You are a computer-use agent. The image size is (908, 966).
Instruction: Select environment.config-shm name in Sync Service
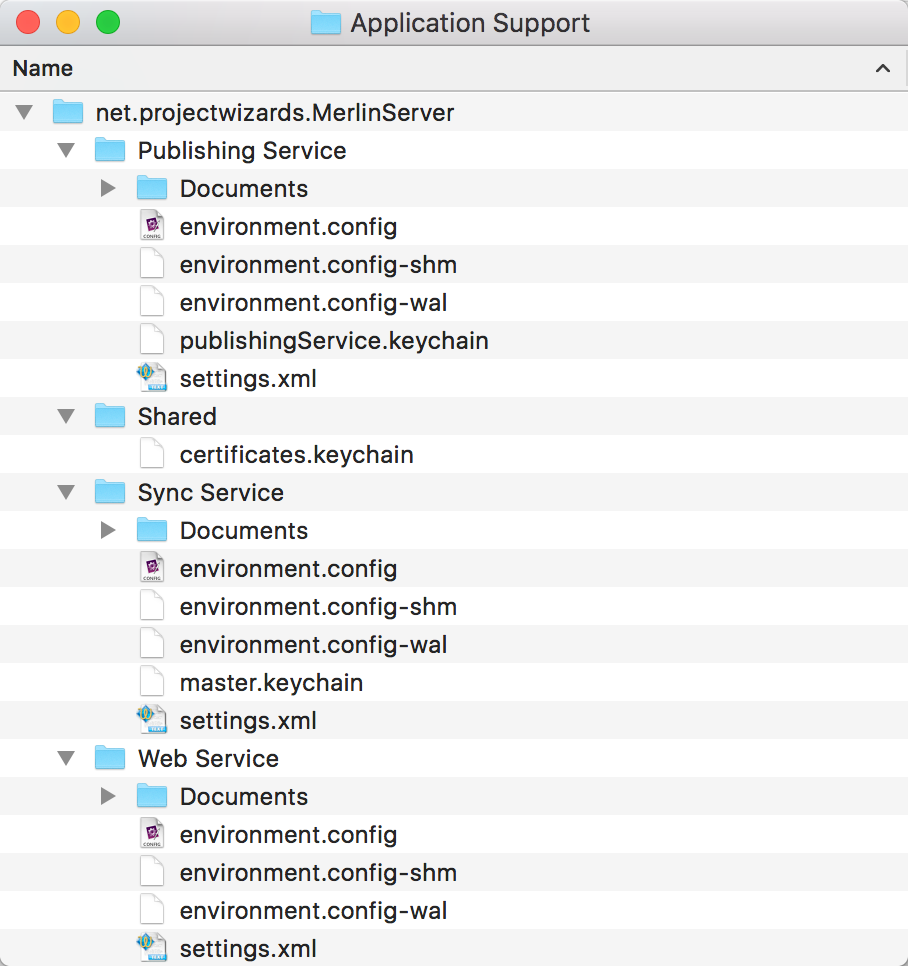pos(318,607)
